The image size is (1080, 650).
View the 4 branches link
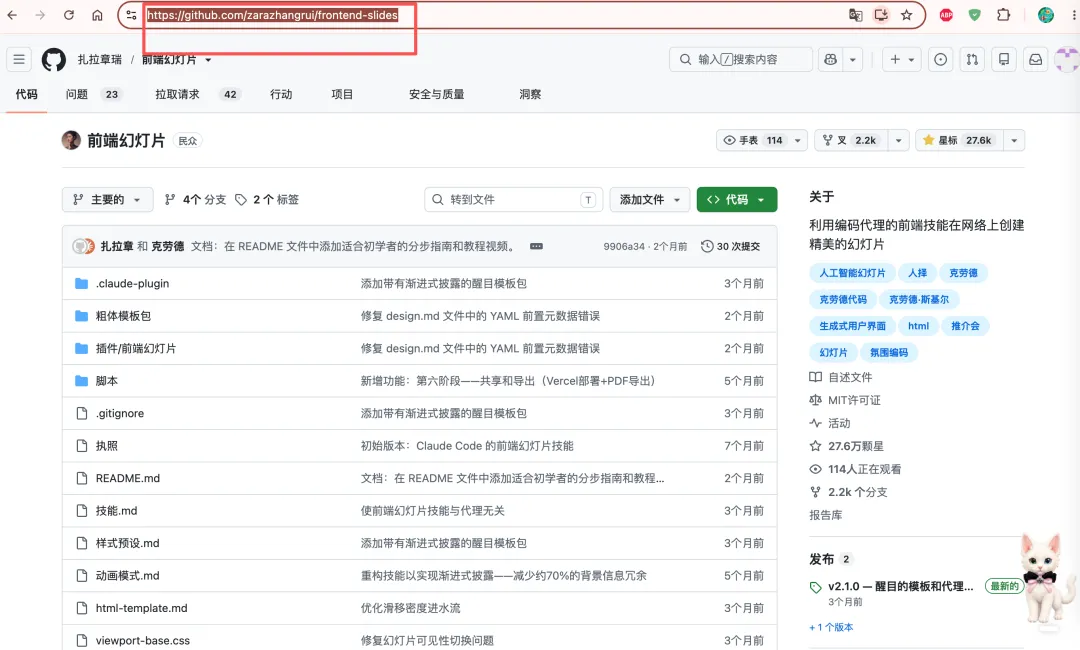click(196, 200)
